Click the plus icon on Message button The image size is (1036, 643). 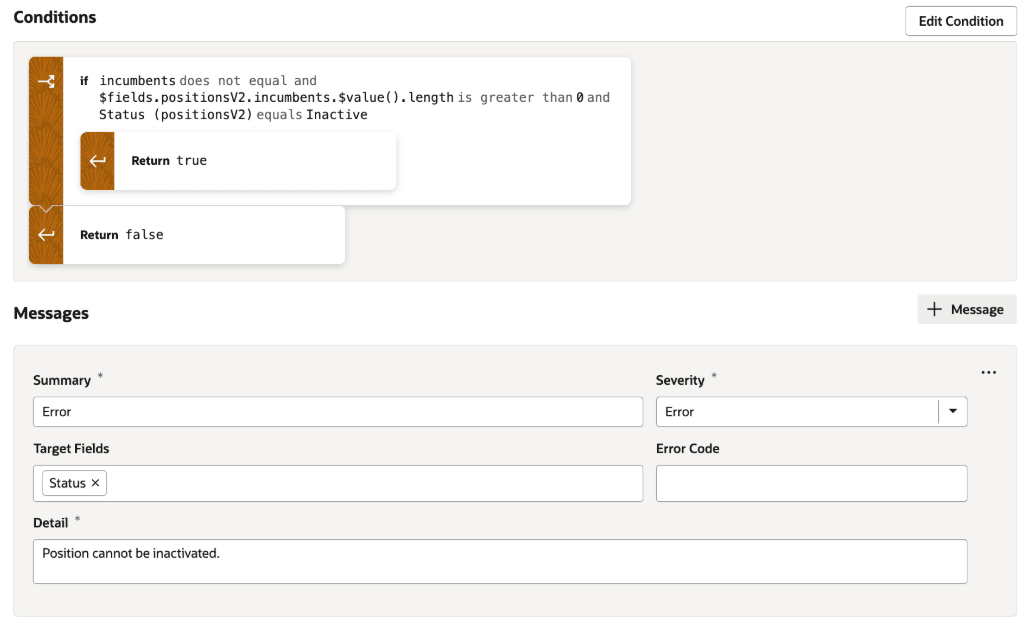(x=935, y=310)
